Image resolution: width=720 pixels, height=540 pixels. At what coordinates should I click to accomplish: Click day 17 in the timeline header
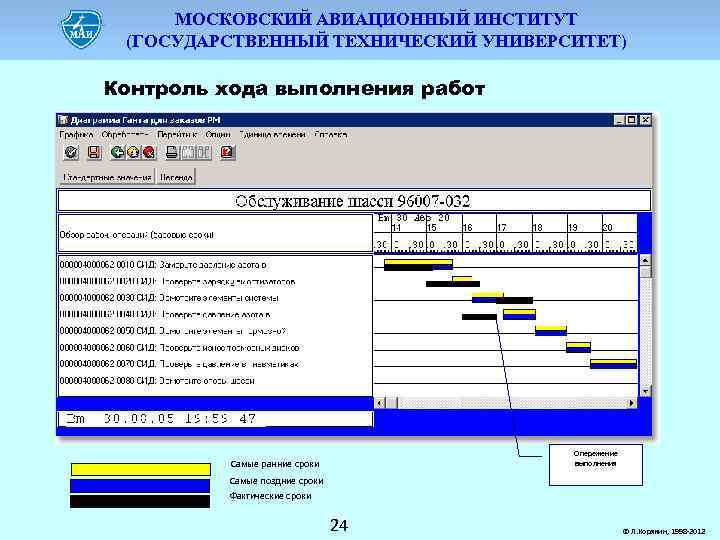coord(502,227)
